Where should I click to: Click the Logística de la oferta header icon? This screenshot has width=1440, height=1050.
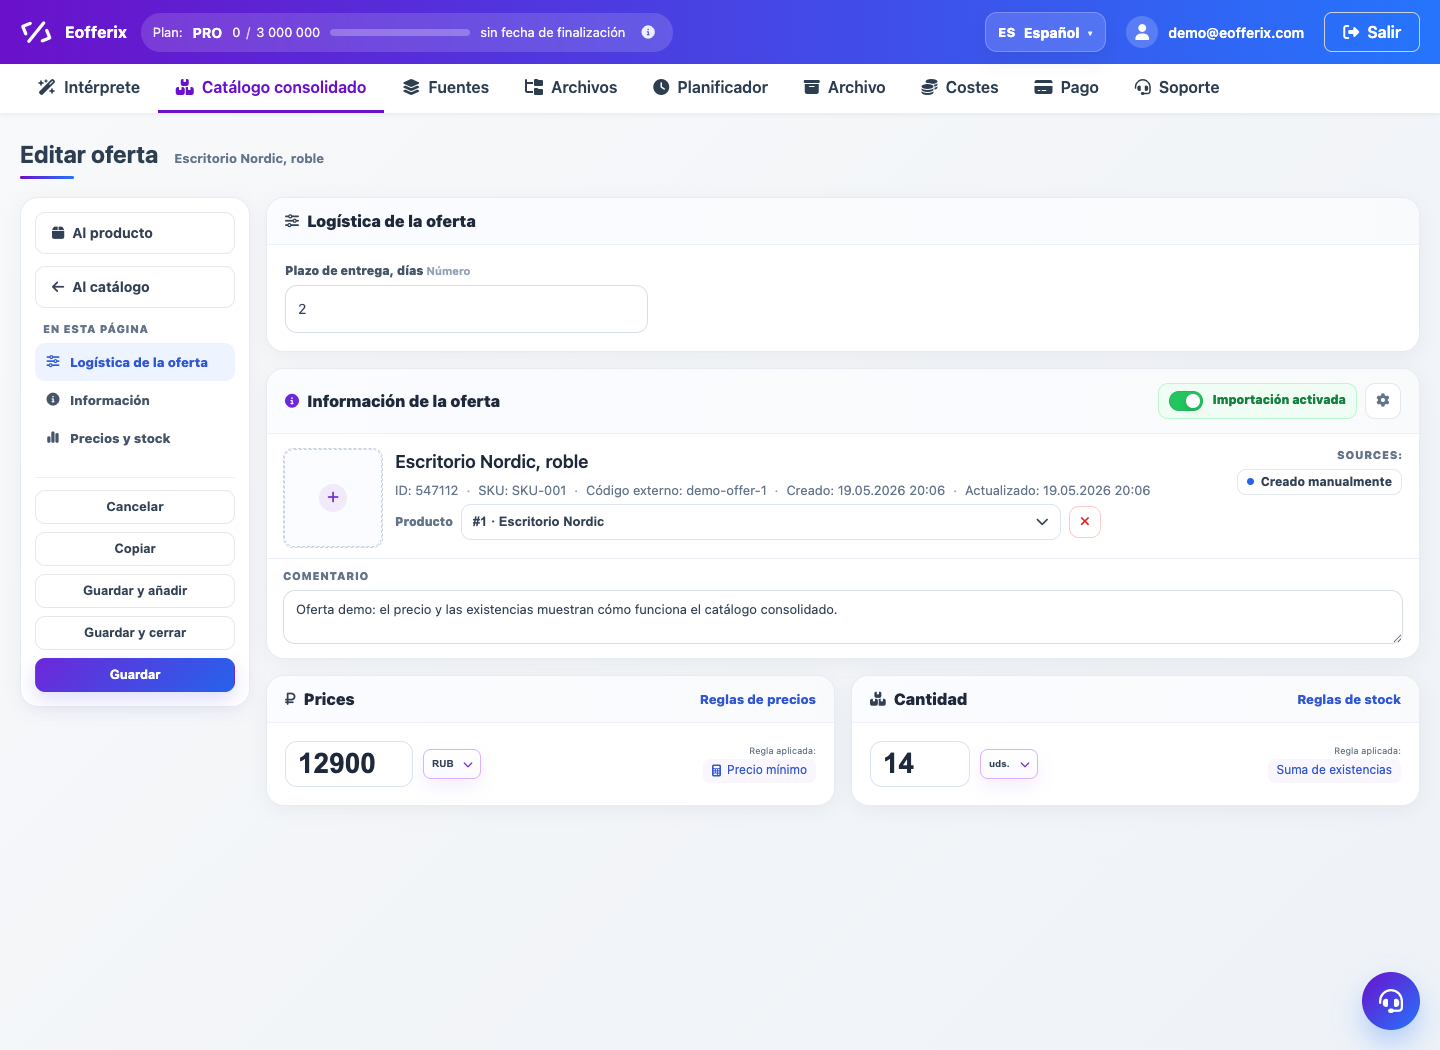(292, 221)
